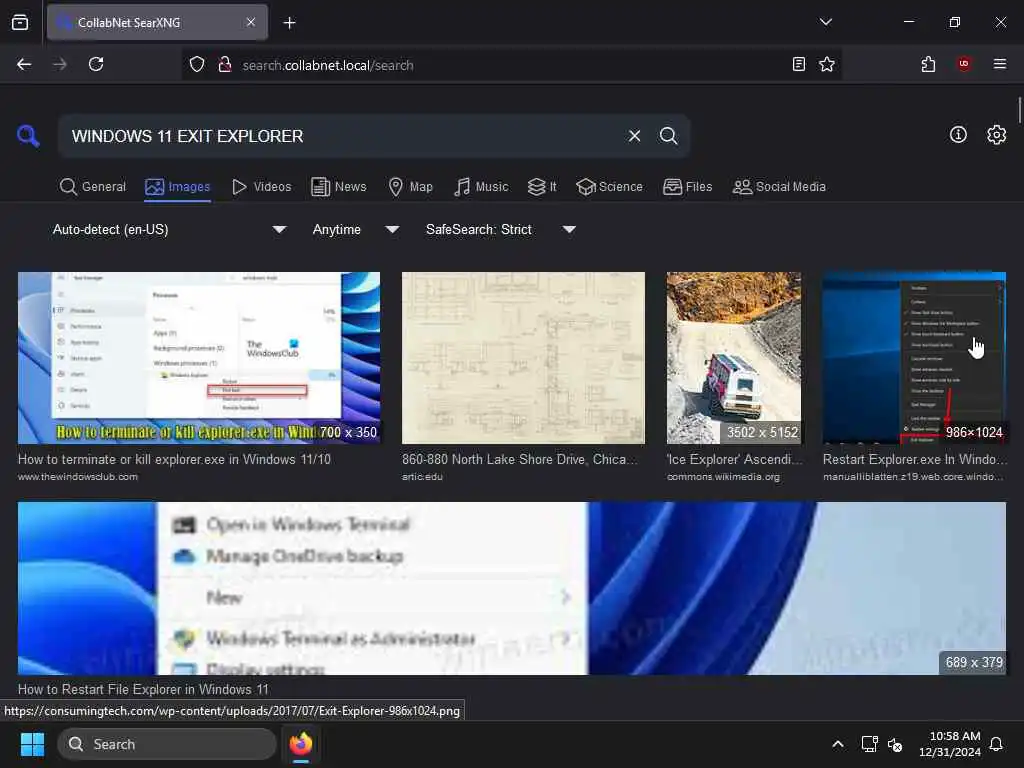Image resolution: width=1024 pixels, height=768 pixels.
Task: Click the www.thewindowsclub.com source link
Action: 78,477
